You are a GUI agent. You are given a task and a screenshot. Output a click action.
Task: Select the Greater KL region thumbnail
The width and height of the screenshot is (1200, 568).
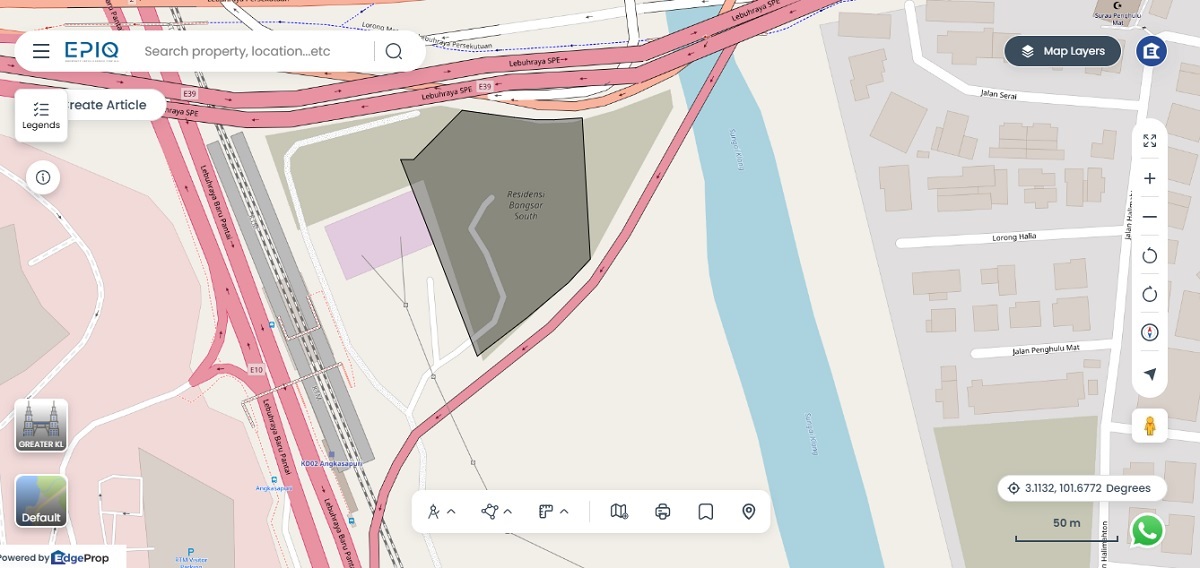(41, 425)
